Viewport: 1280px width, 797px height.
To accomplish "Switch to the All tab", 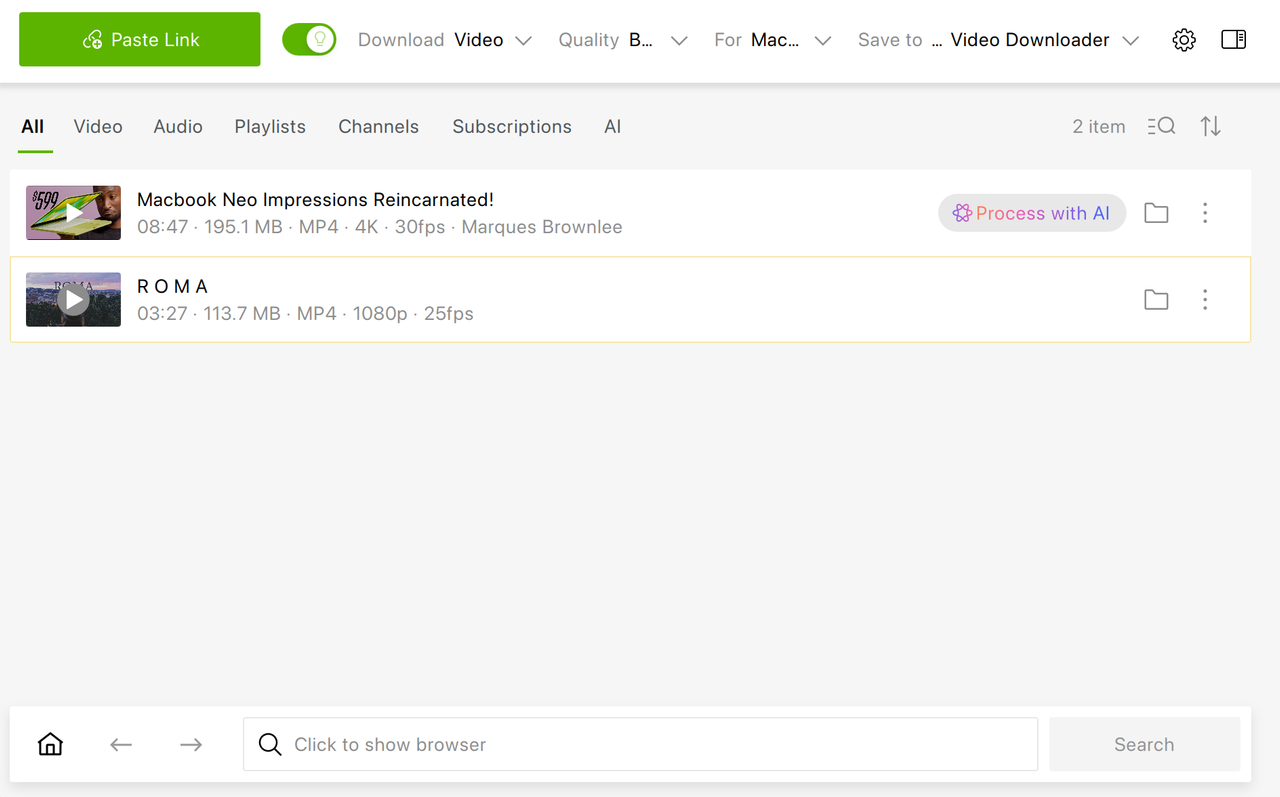I will click(33, 127).
